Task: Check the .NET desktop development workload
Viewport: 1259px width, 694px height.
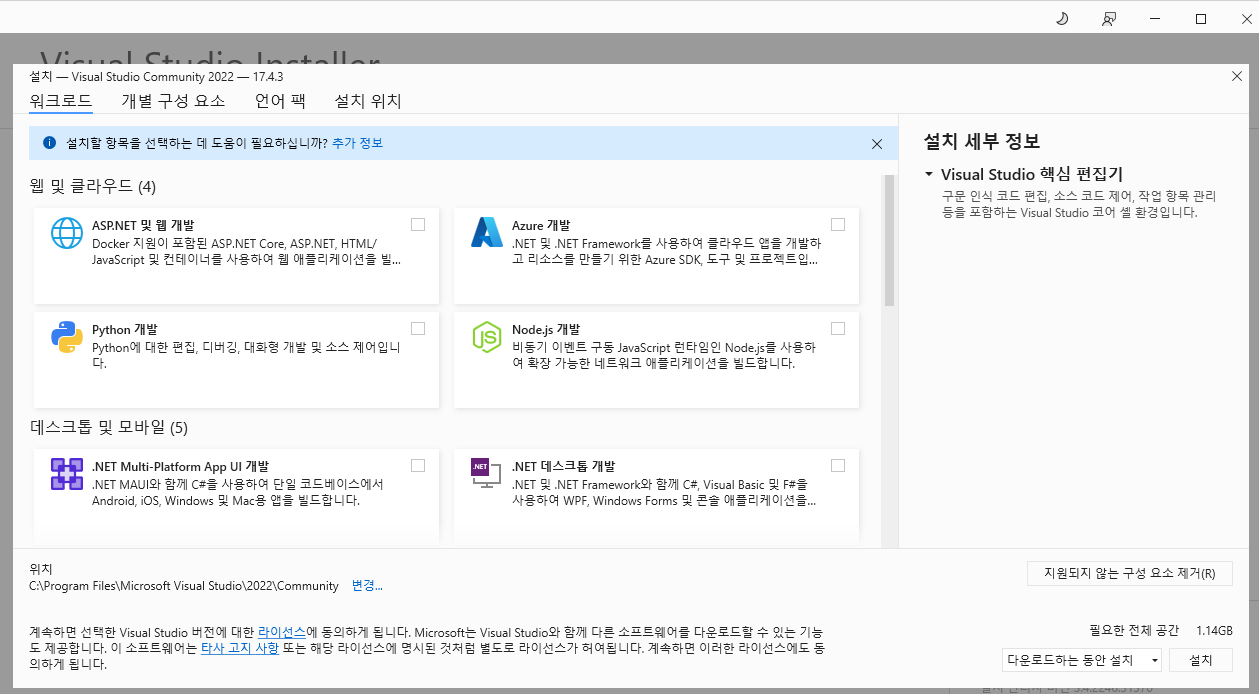Action: pyautogui.click(x=838, y=465)
